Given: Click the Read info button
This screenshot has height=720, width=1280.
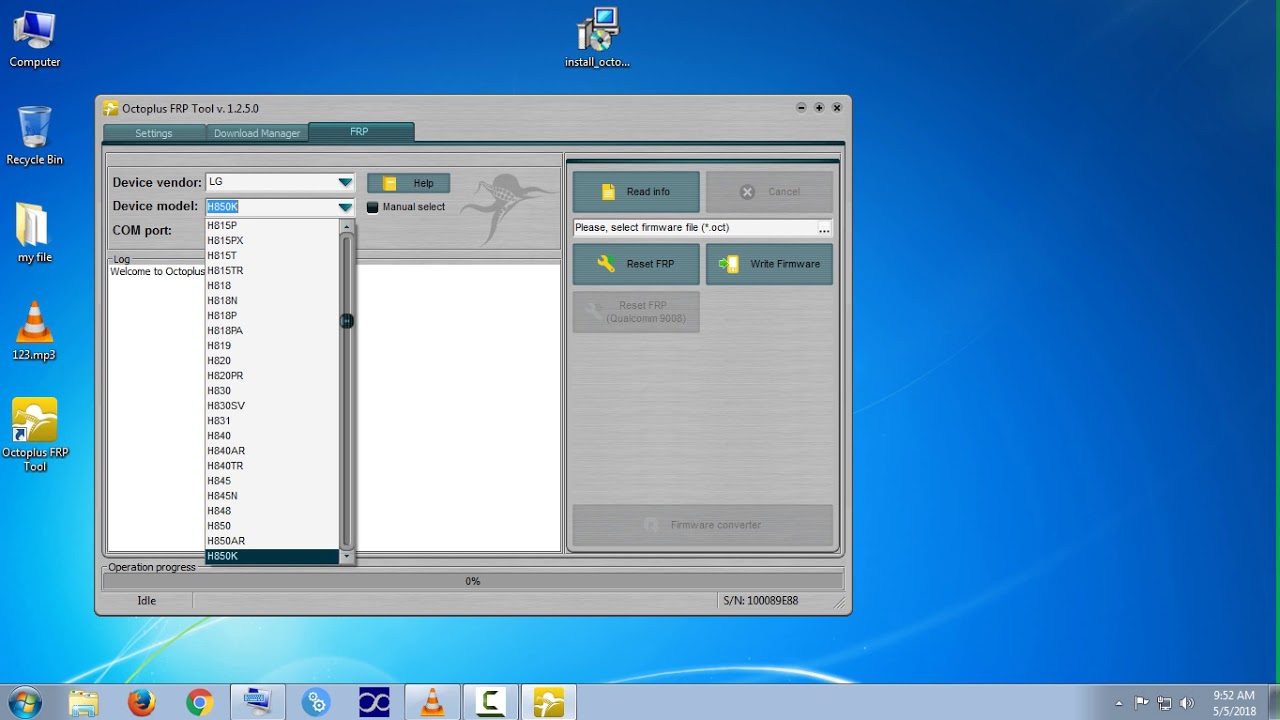Looking at the screenshot, I should point(636,192).
